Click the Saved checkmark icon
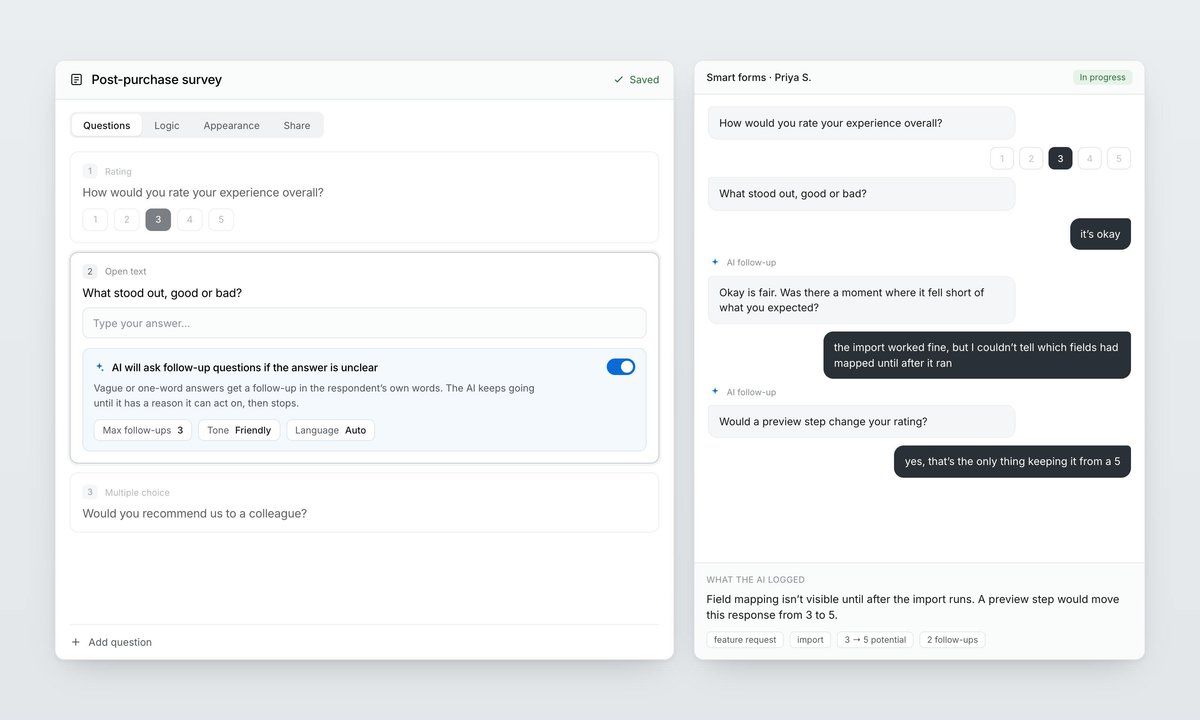The height and width of the screenshot is (720, 1200). (x=619, y=80)
